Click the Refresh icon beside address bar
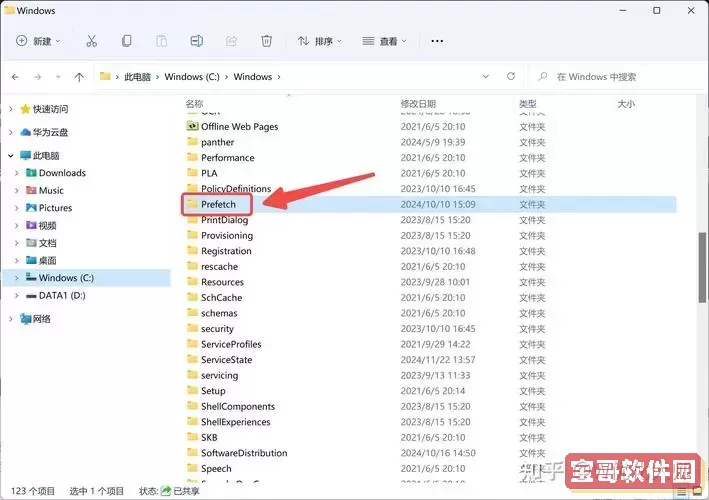Image resolution: width=709 pixels, height=500 pixels. (x=511, y=76)
